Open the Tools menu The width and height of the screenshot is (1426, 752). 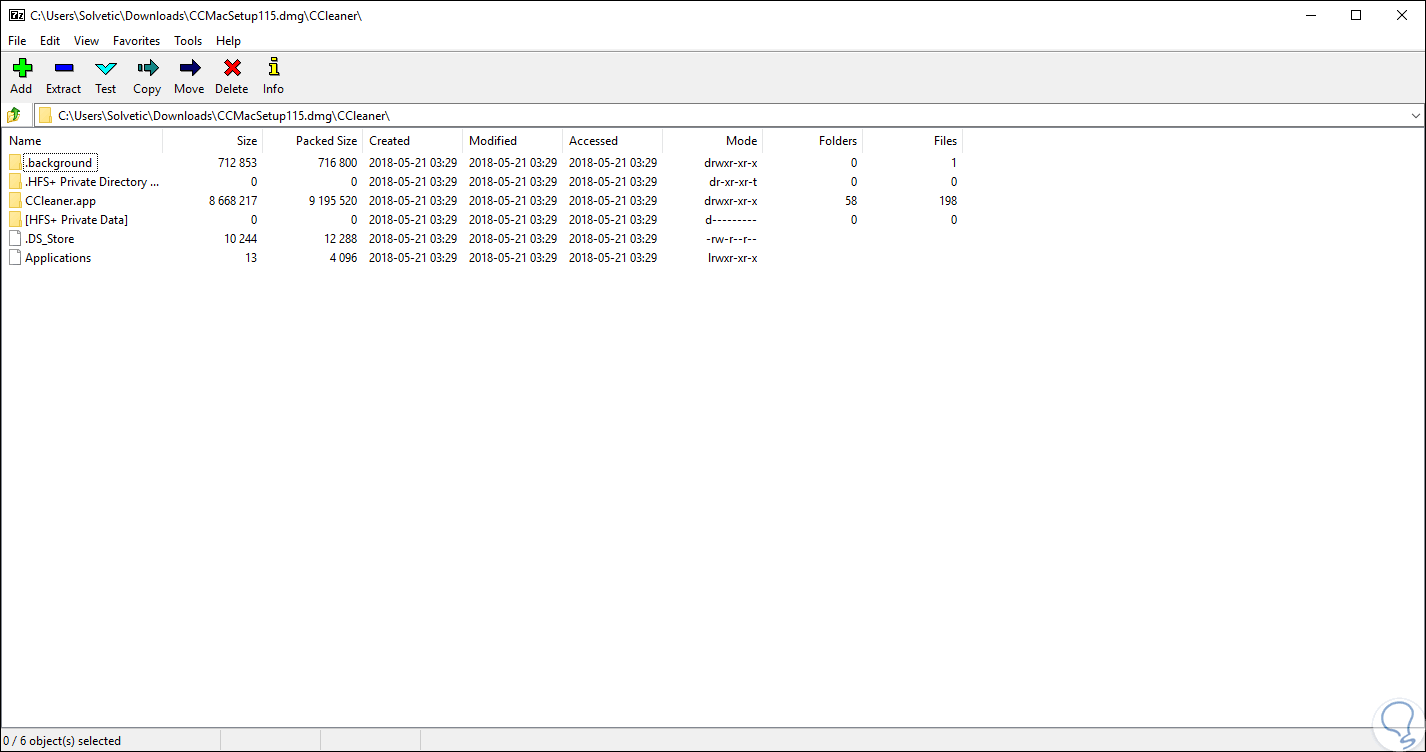click(188, 41)
